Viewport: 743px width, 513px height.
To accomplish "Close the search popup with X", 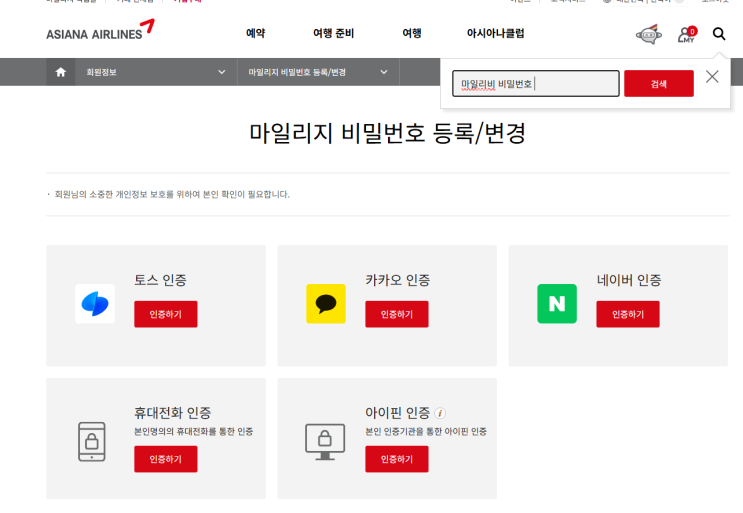I will (x=712, y=77).
